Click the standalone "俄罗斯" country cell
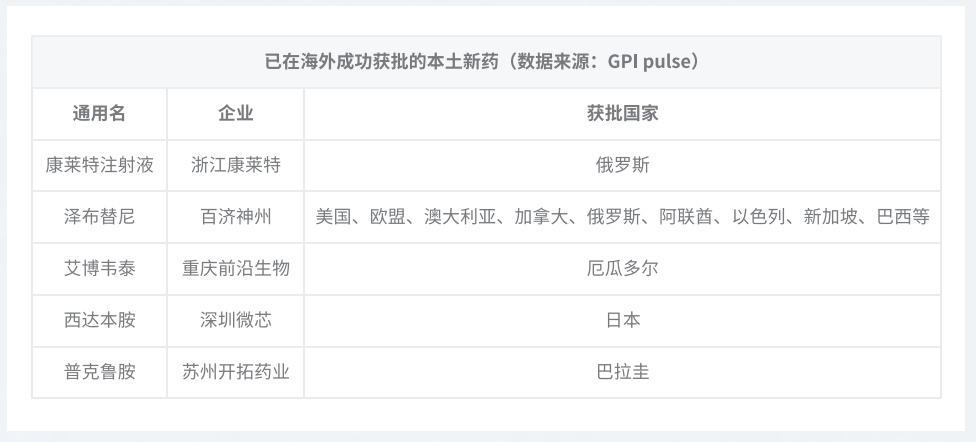 pos(622,165)
